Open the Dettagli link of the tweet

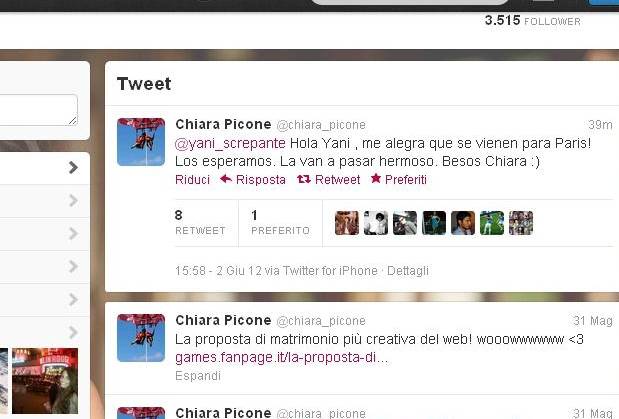[407, 271]
